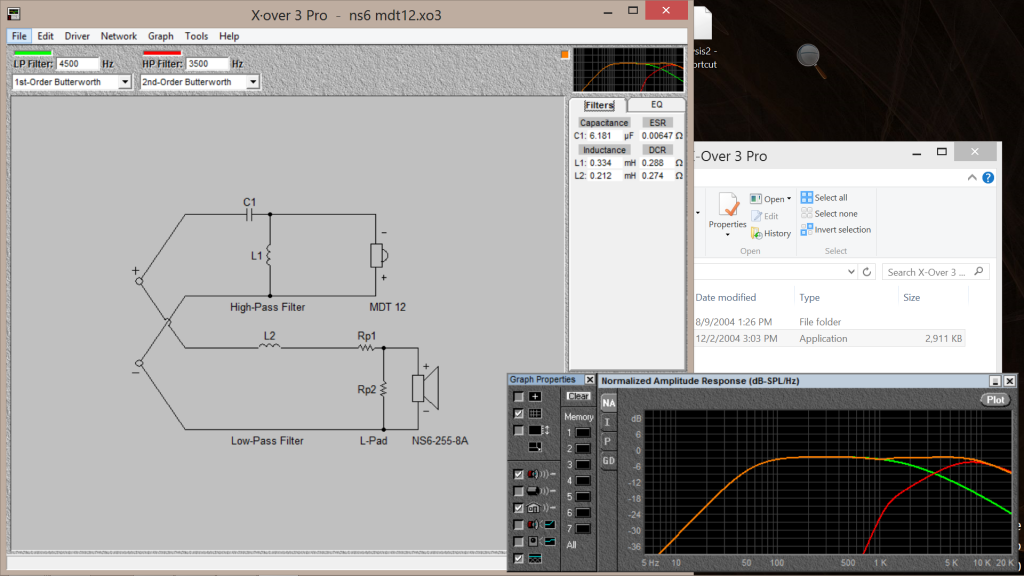Toggle the auto-scale range checkbox
The image size is (1024, 576).
519,430
